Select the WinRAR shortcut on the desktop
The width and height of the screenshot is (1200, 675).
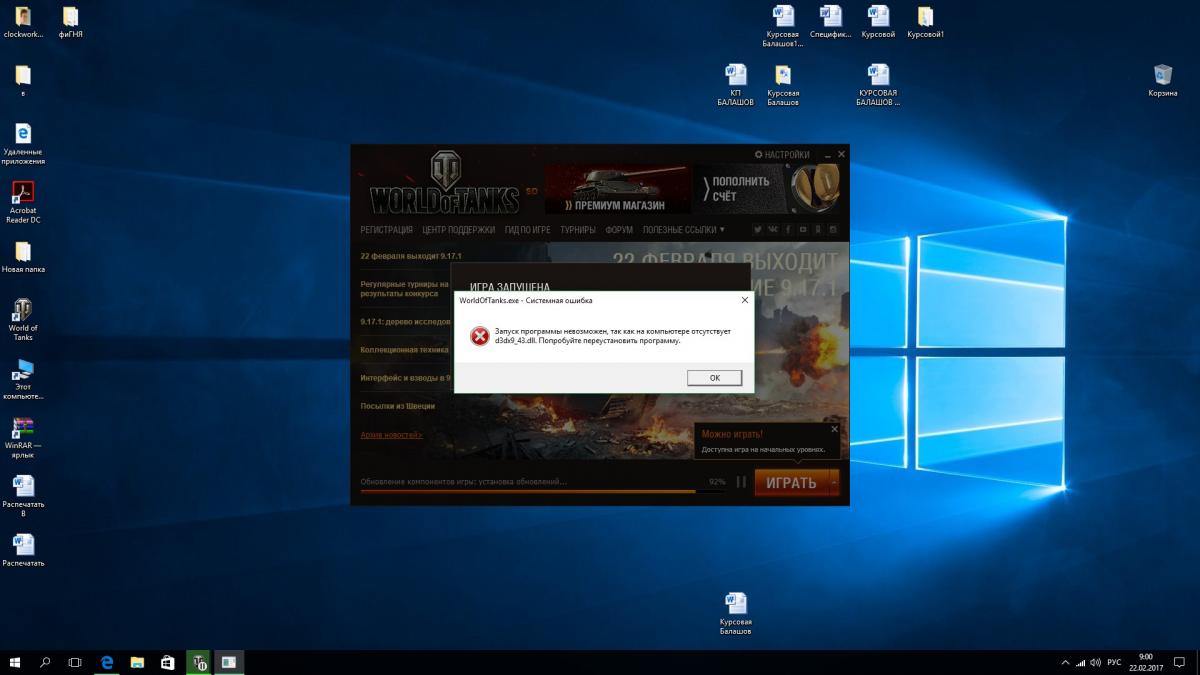[x=23, y=438]
